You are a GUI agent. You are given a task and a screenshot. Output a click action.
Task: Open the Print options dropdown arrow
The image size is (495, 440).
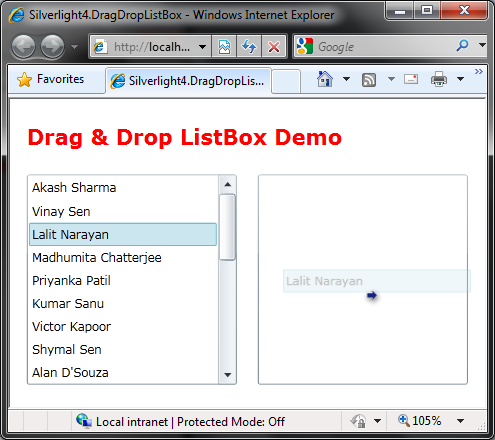[x=460, y=79]
